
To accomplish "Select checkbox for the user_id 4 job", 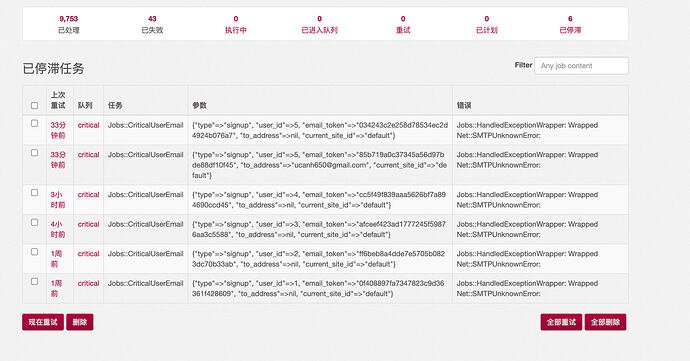I will point(34,193).
